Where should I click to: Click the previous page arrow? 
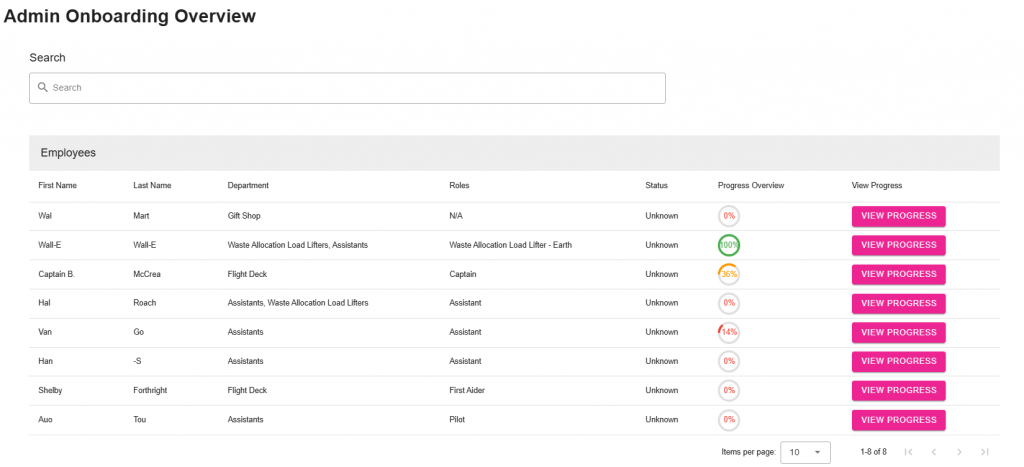934,452
